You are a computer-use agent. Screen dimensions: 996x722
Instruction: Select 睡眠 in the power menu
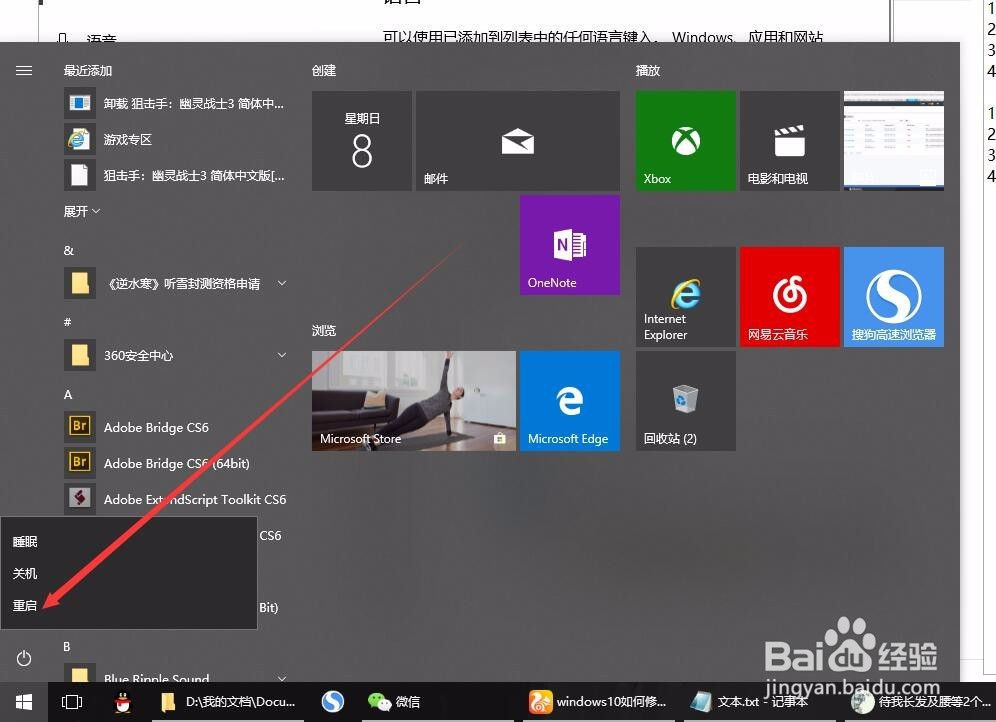pos(128,542)
